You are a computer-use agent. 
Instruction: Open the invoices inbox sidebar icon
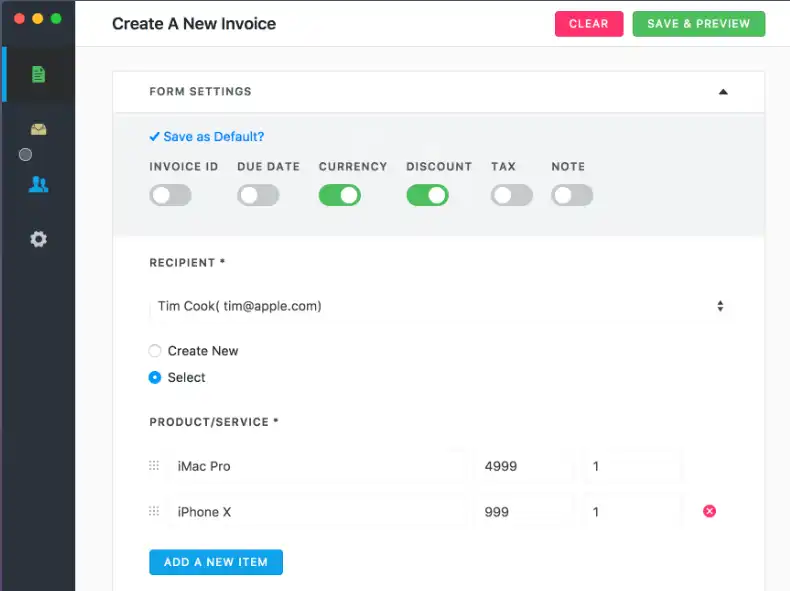click(x=38, y=129)
